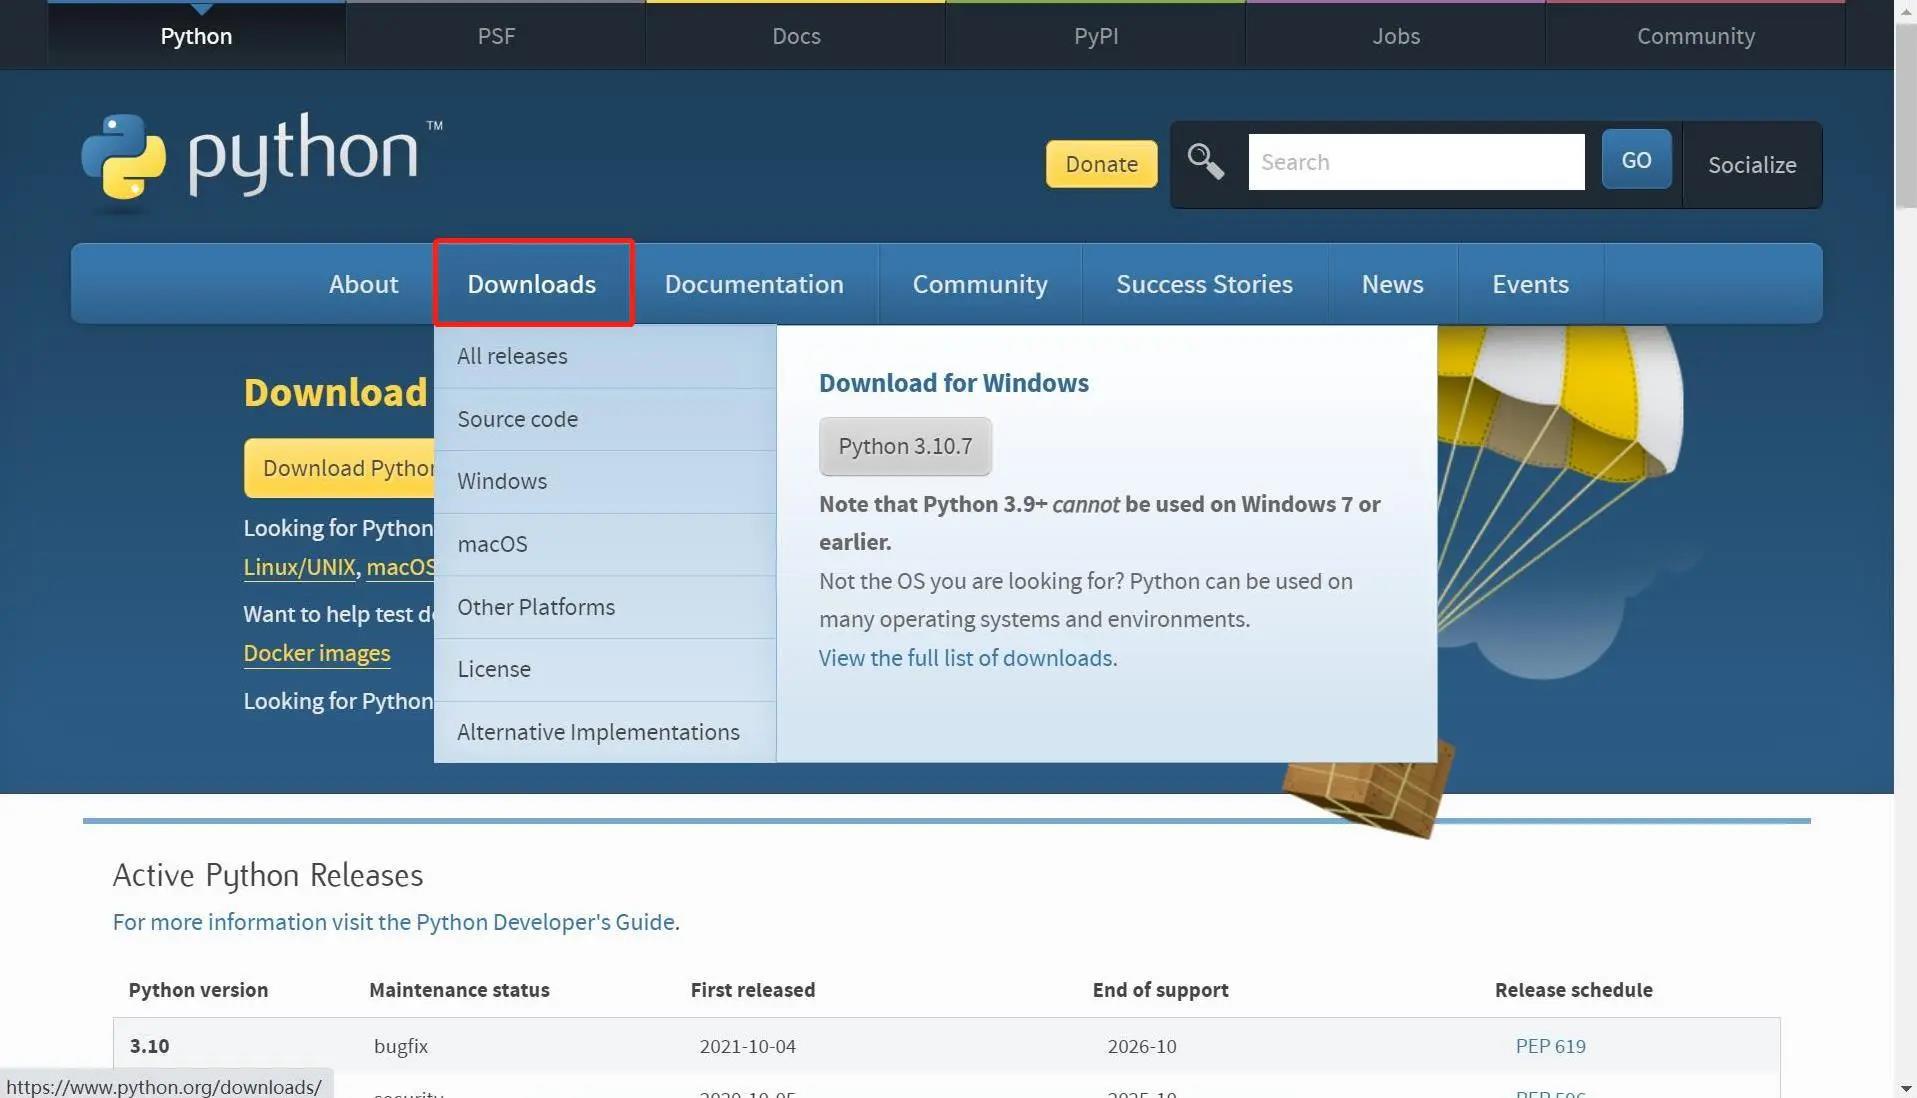This screenshot has width=1917, height=1098.
Task: Click the Donate button
Action: coord(1100,164)
